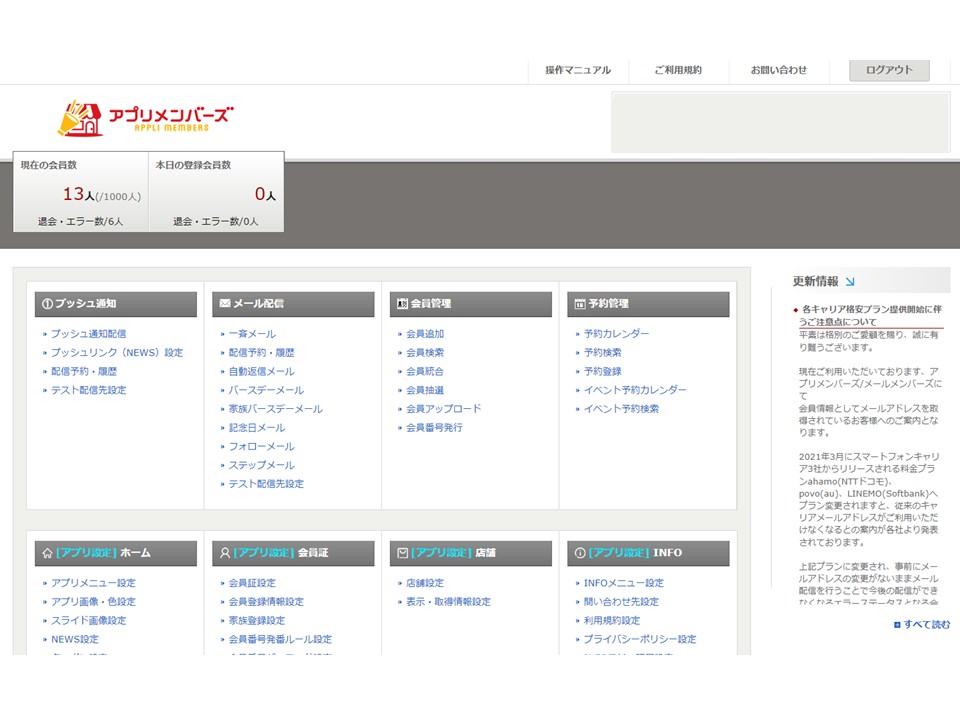Click the 予約管理 calendar header icon

(579, 304)
